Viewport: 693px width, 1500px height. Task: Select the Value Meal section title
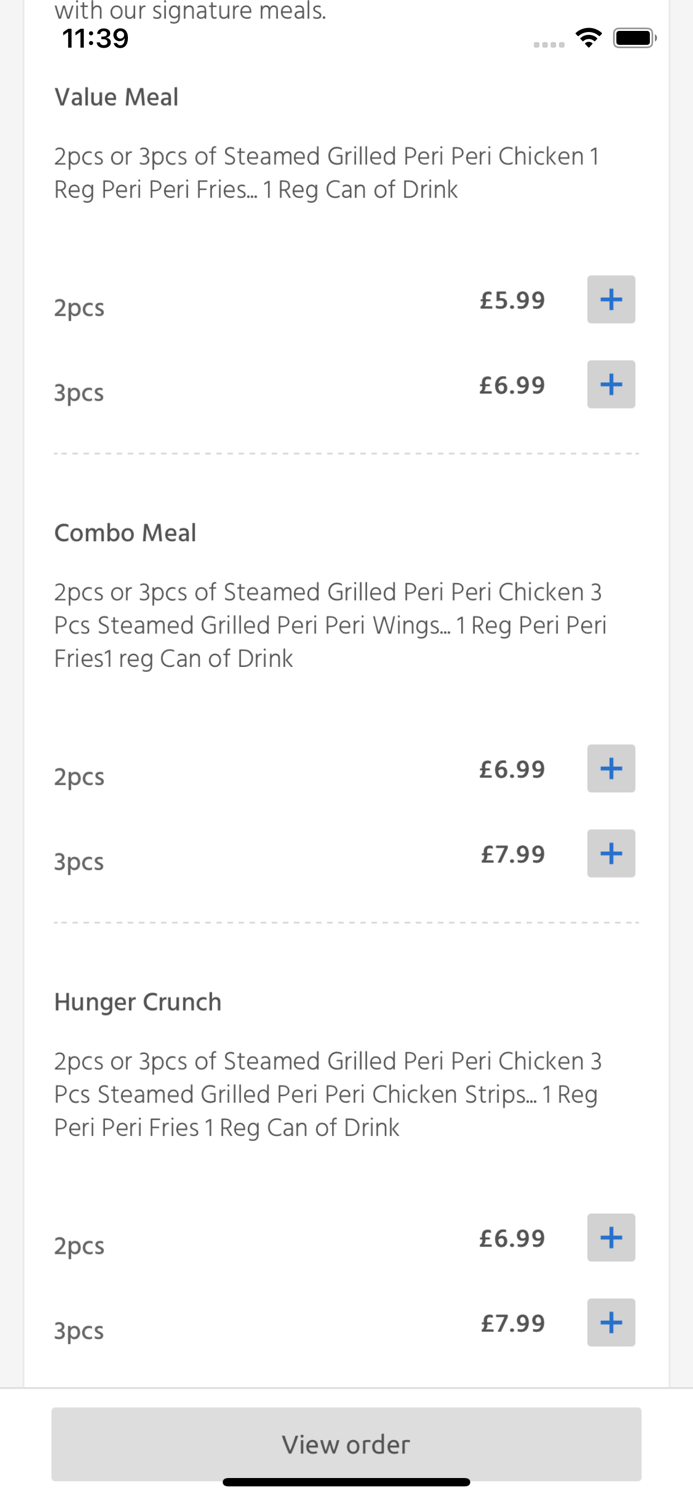(116, 97)
